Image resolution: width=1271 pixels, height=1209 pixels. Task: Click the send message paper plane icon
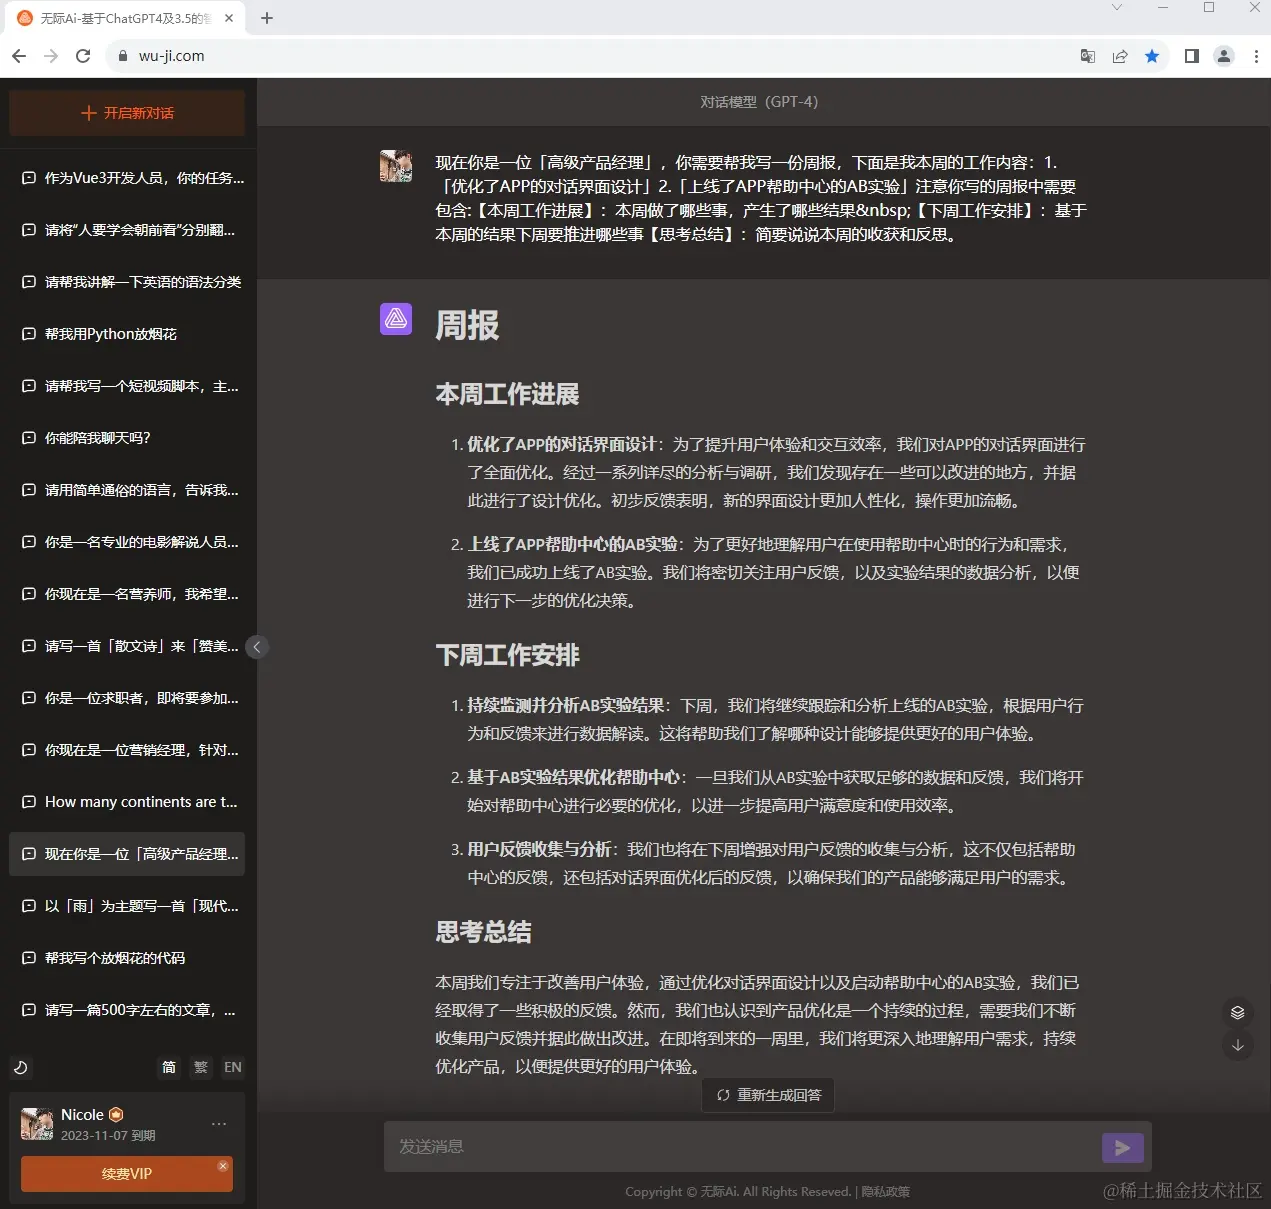(1122, 1147)
